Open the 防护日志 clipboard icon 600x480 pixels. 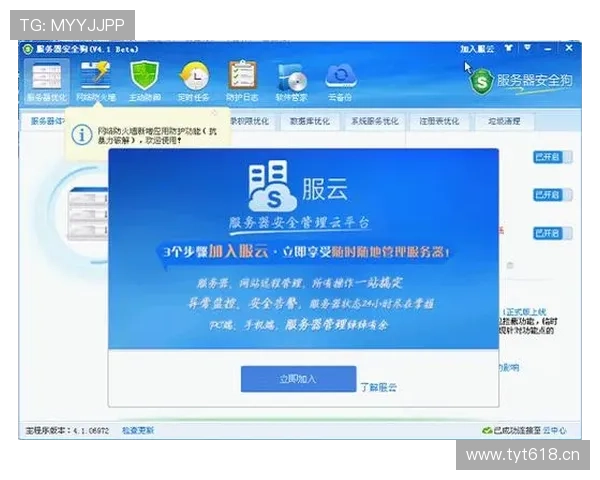242,81
